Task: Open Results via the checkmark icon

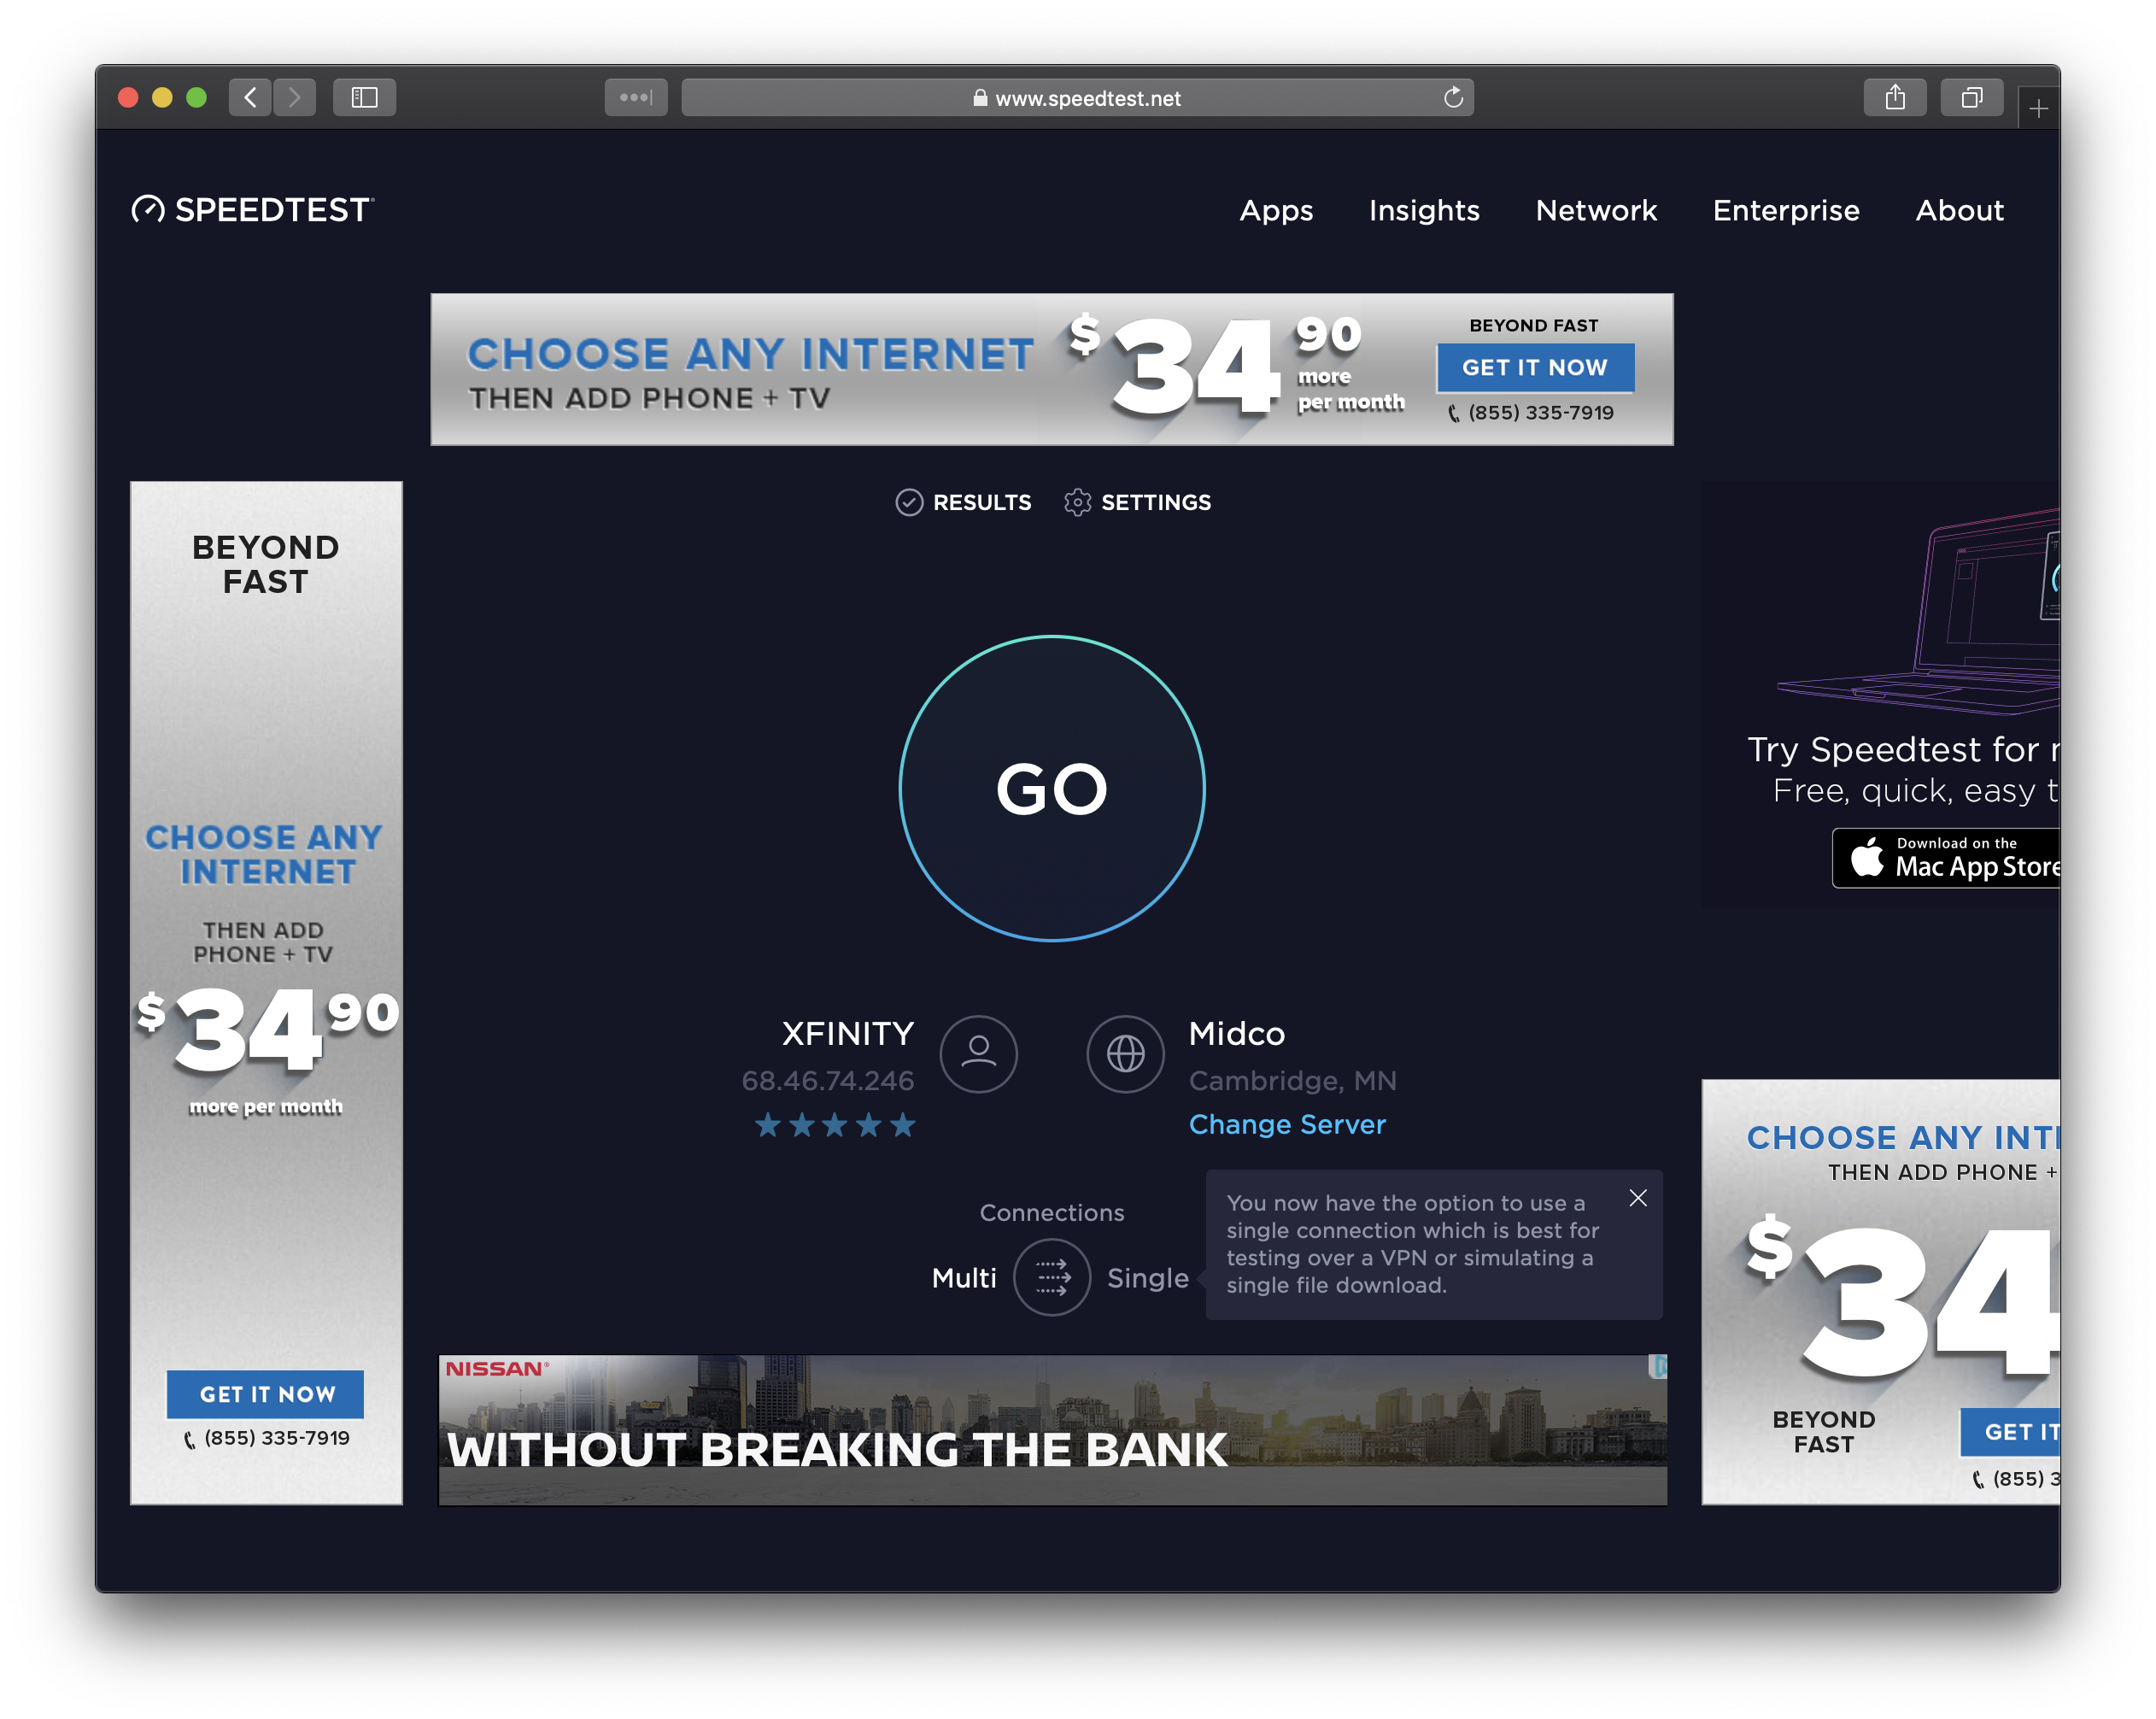Action: point(908,502)
